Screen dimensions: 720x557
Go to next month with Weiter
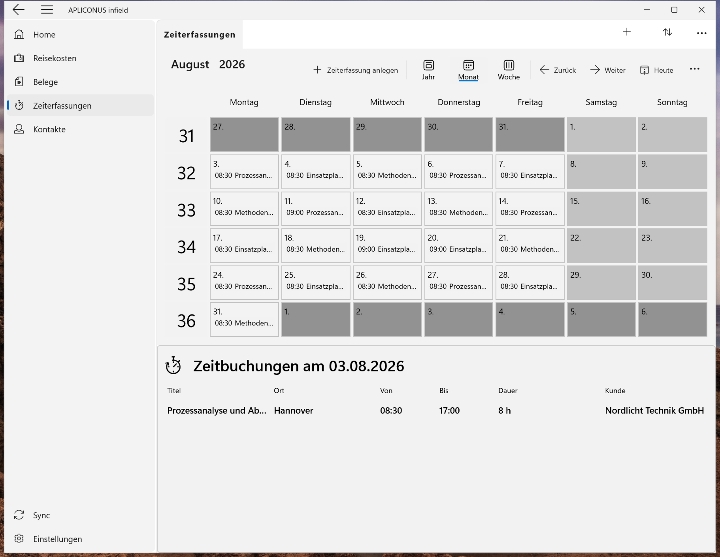pyautogui.click(x=608, y=70)
